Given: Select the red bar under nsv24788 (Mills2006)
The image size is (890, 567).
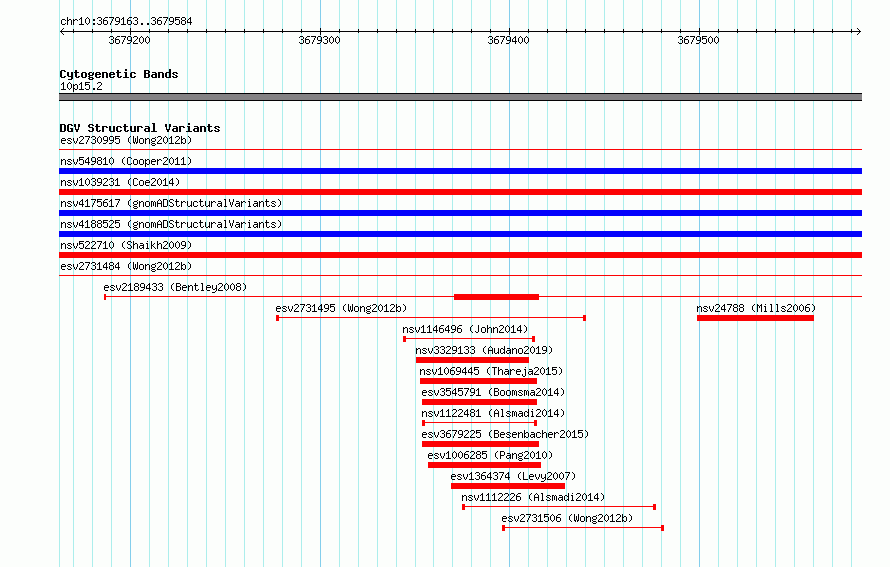Looking at the screenshot, I should click(755, 318).
